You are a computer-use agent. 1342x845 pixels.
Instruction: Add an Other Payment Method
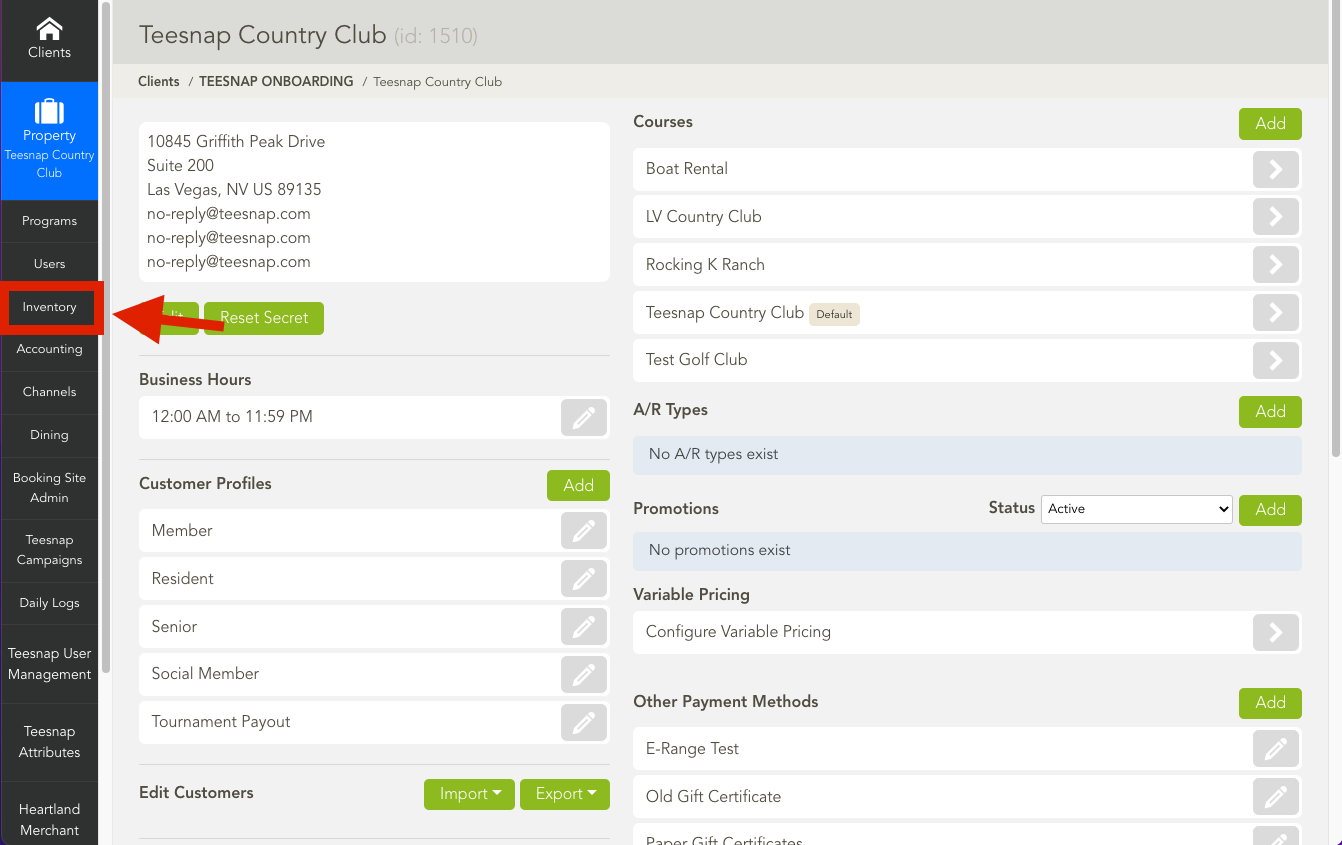[1270, 703]
